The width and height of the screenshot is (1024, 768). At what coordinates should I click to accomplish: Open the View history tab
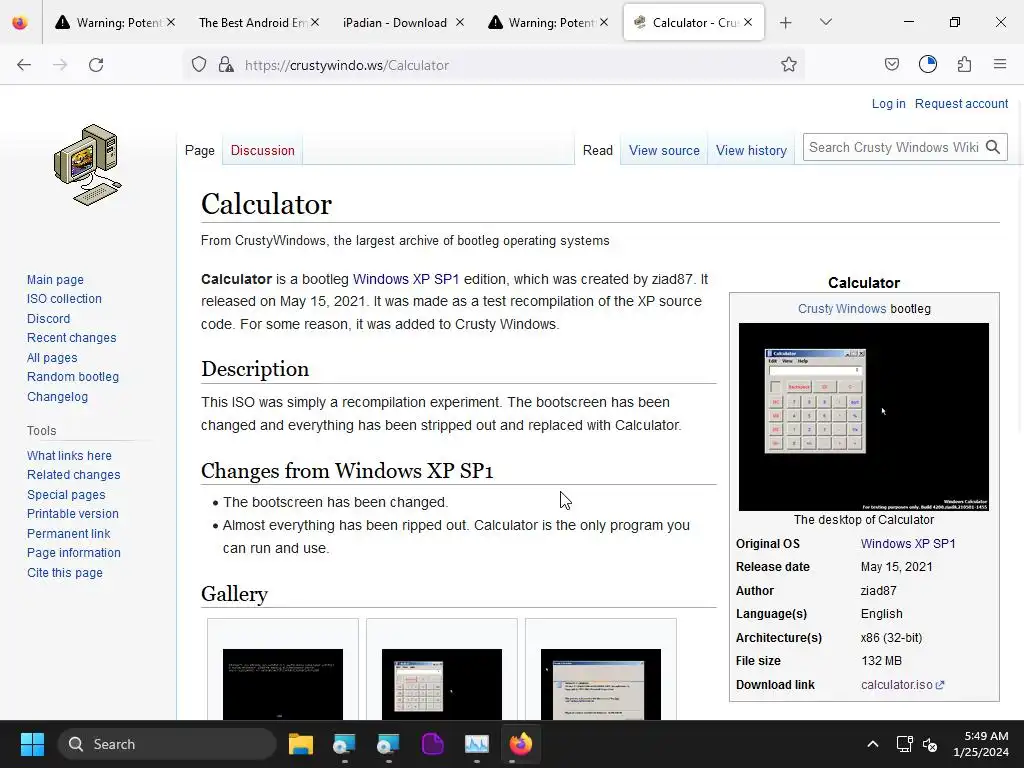[751, 150]
